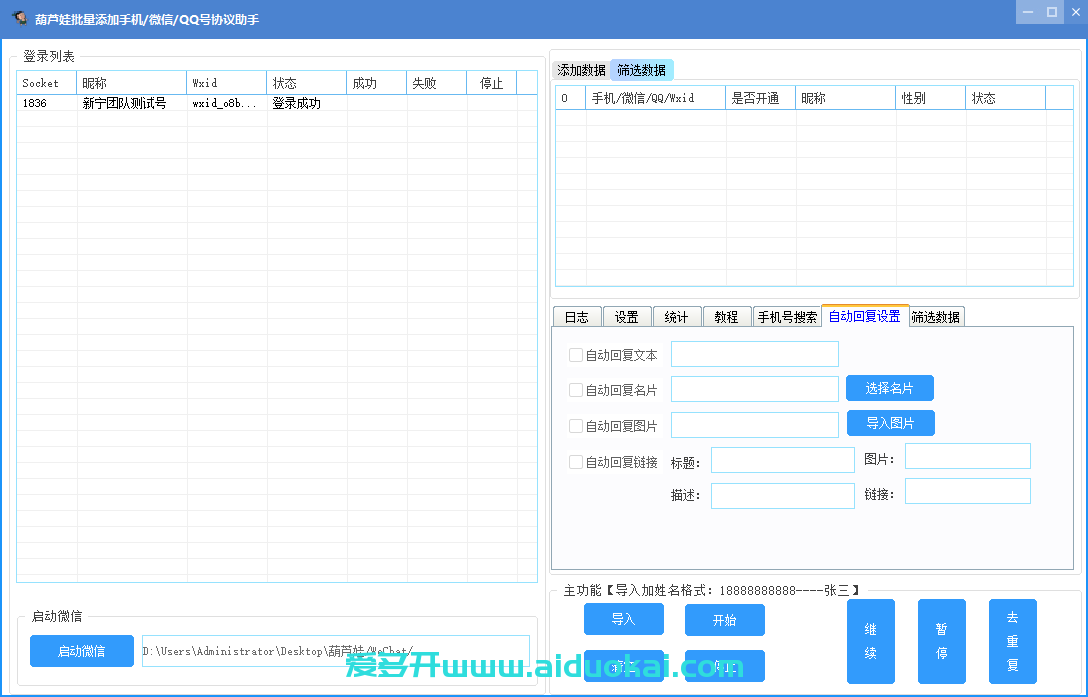Image resolution: width=1088 pixels, height=697 pixels.
Task: Switch to the 统计 tab
Action: (x=677, y=317)
